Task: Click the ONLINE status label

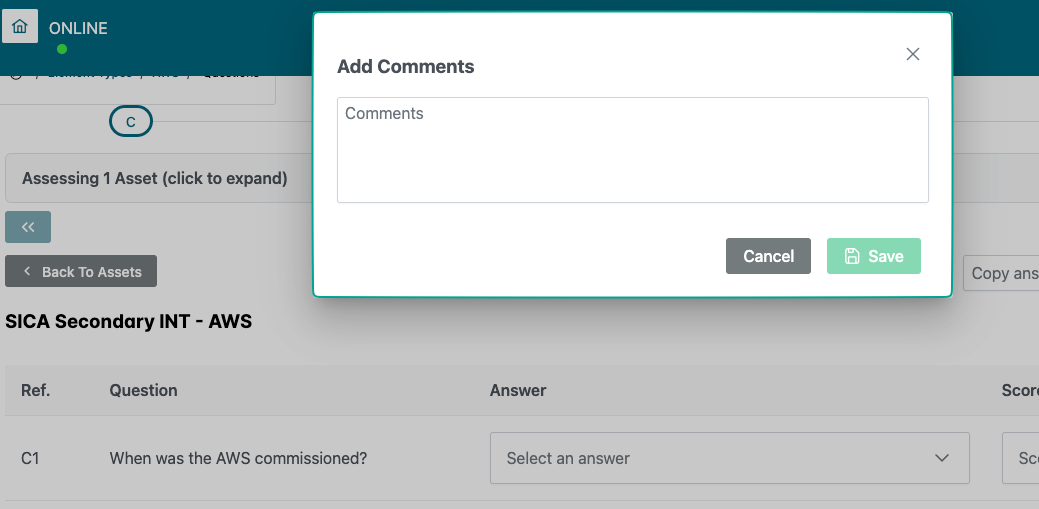Action: pos(78,28)
